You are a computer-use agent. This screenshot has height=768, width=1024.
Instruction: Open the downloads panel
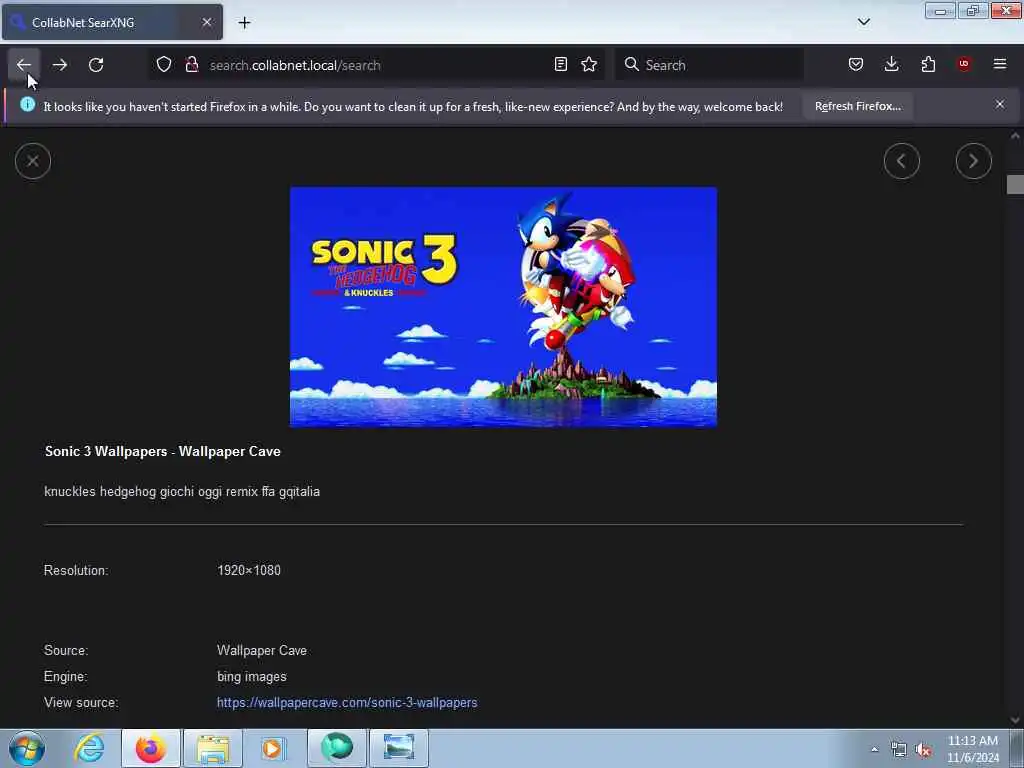point(891,64)
